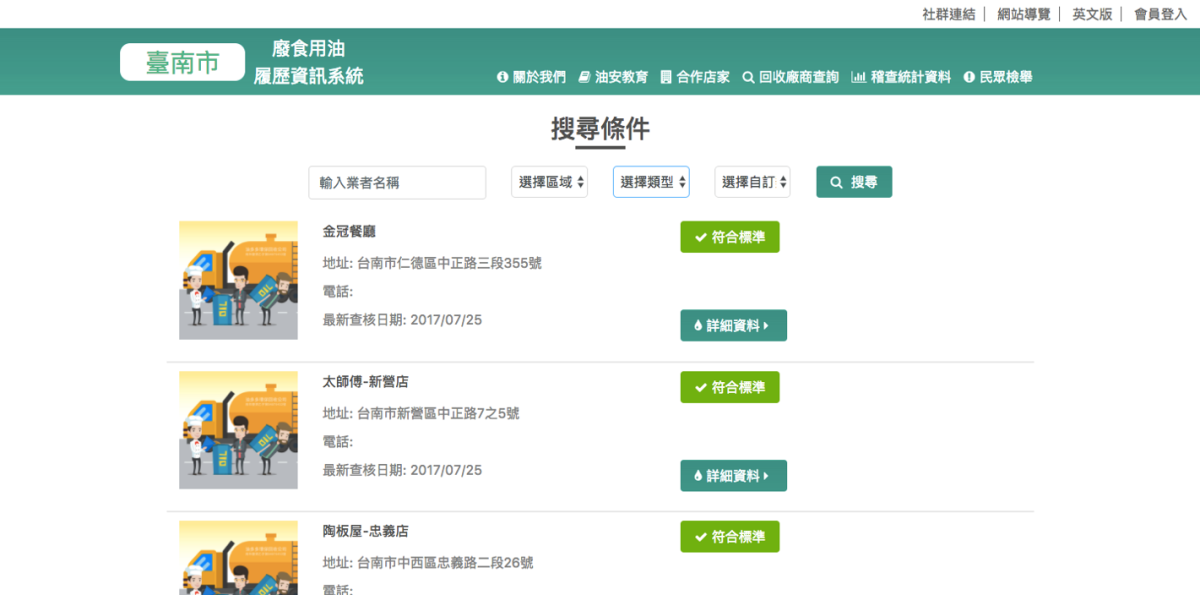Screen dimensions: 1200x595
Task: Click the 合作店家 building icon
Action: click(x=666, y=77)
